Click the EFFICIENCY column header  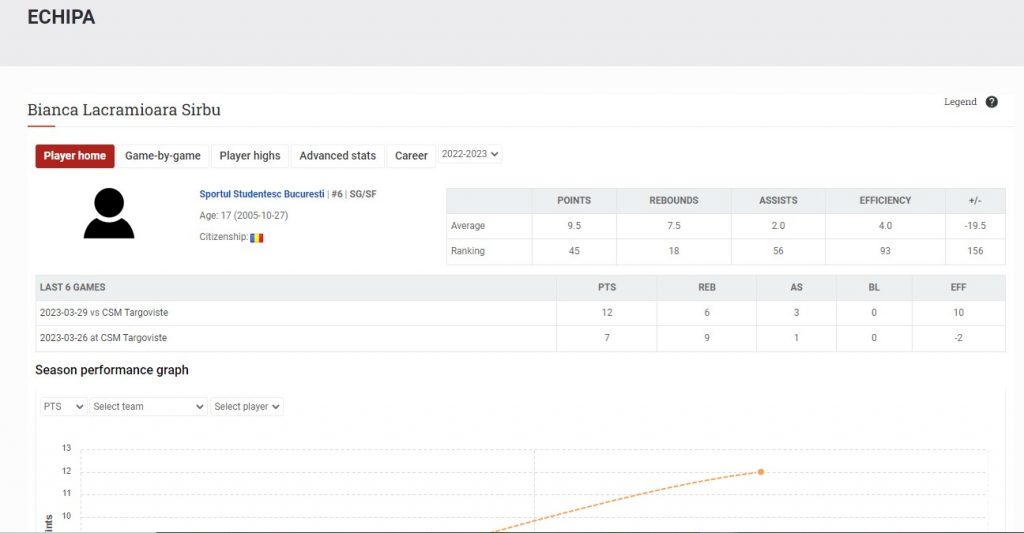[x=885, y=201]
